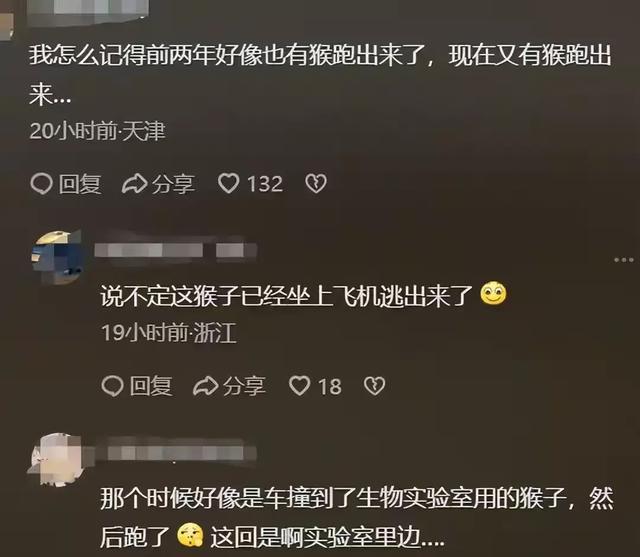The height and width of the screenshot is (557, 640).
Task: Like the comment with 132 likes
Action: pyautogui.click(x=228, y=183)
